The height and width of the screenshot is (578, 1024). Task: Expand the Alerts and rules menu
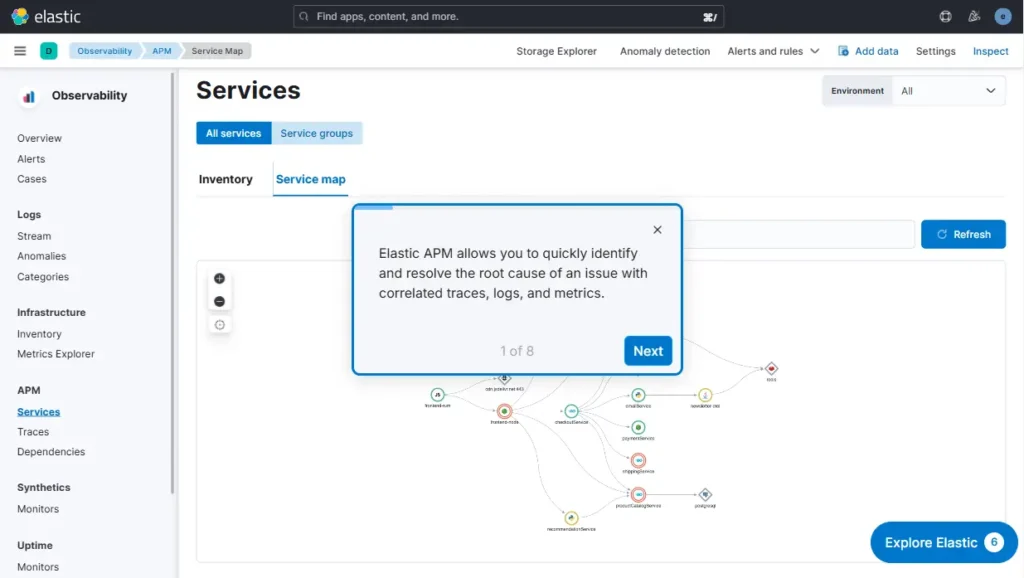[x=773, y=51]
